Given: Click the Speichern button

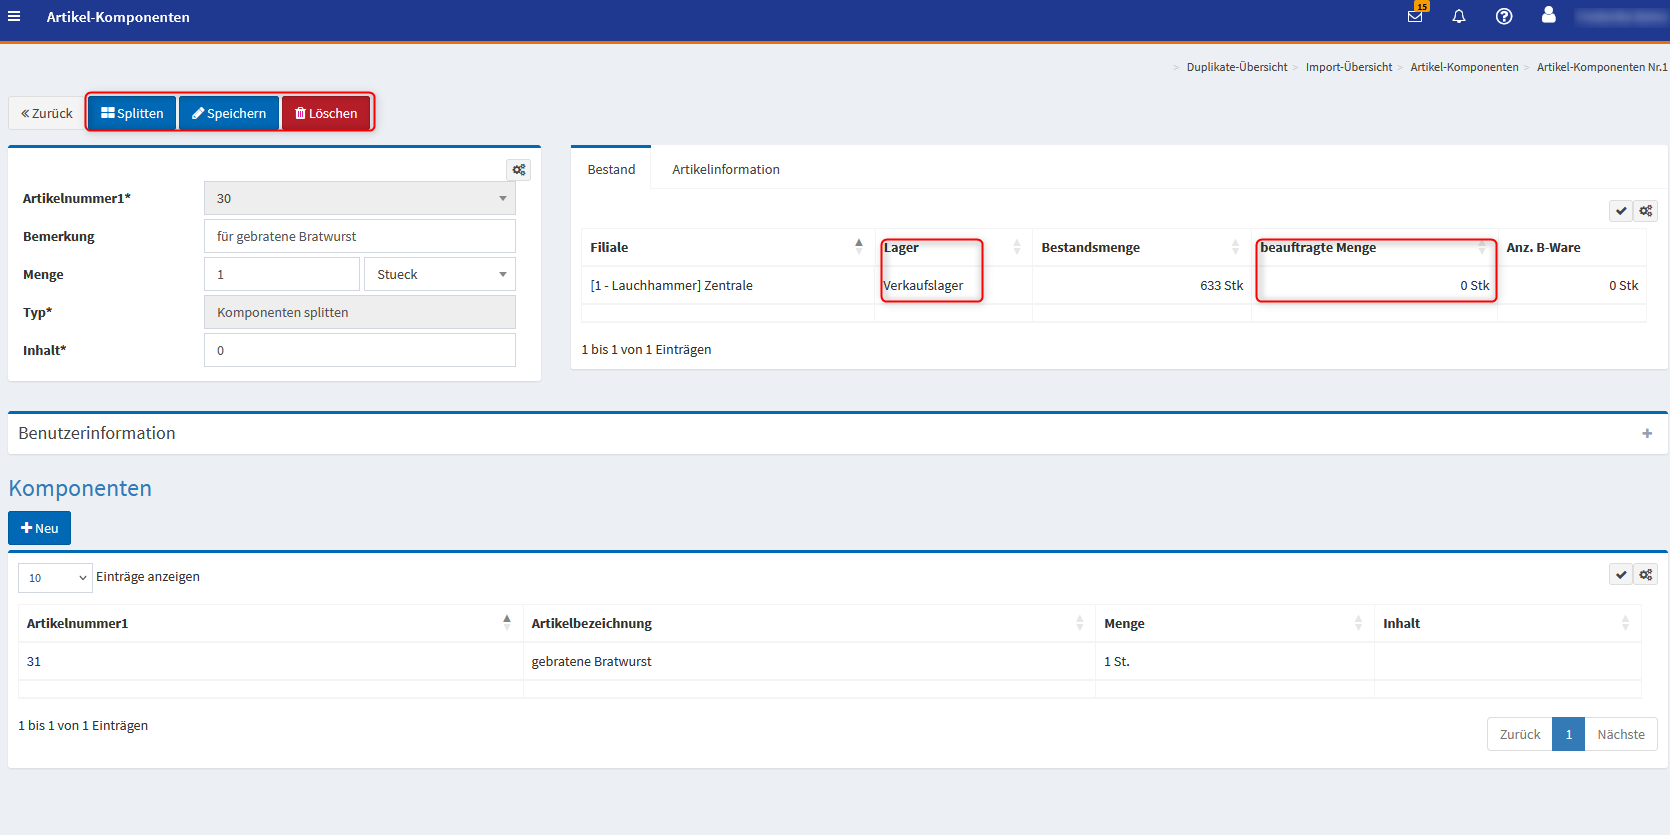Looking at the screenshot, I should [229, 113].
